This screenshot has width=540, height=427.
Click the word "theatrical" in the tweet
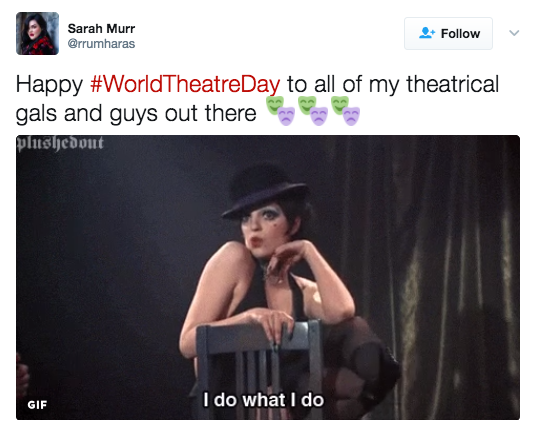point(453,84)
